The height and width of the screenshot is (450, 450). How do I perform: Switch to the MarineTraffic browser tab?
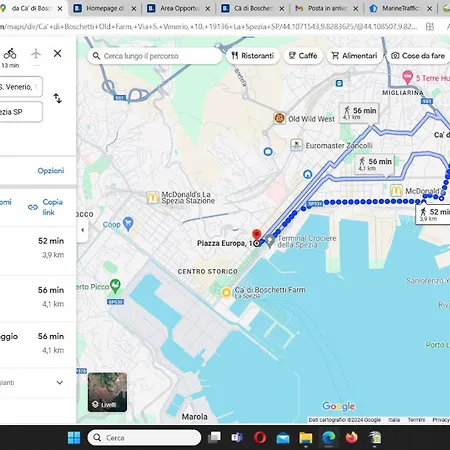(x=401, y=8)
